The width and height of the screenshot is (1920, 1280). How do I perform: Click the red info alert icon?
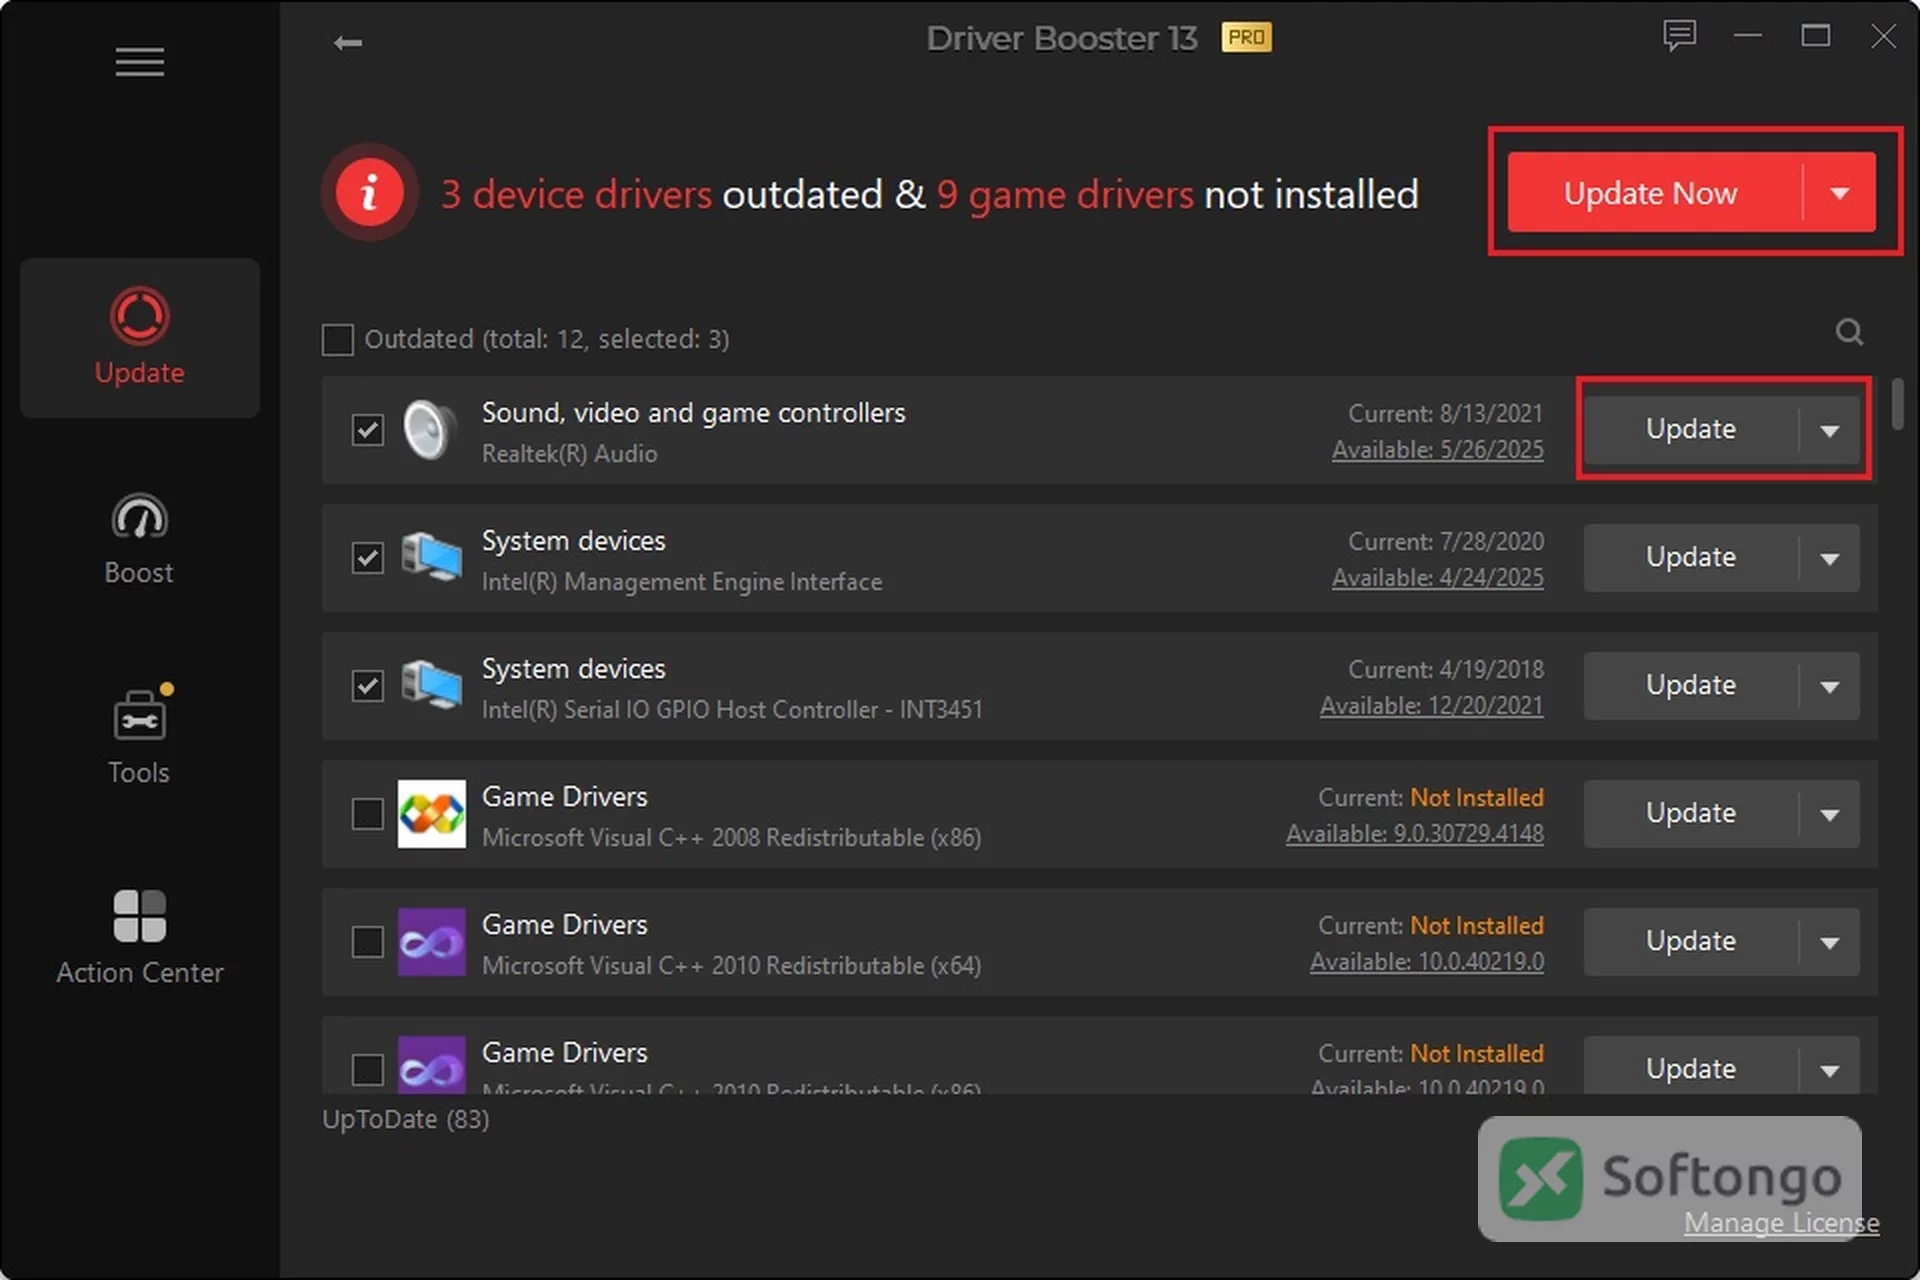click(369, 192)
